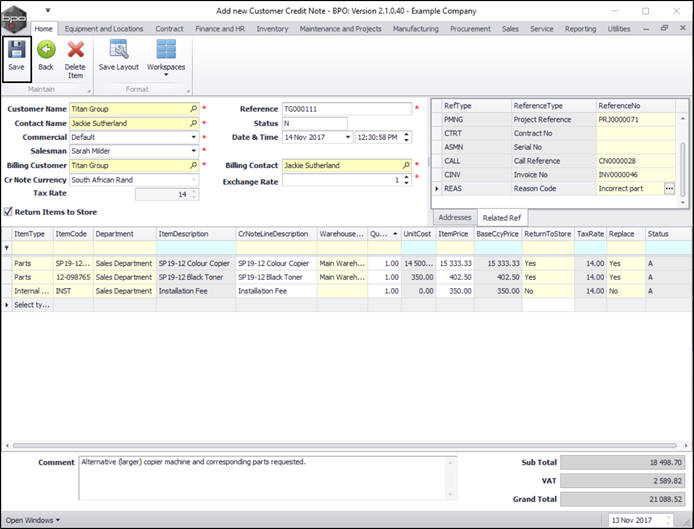Click the Status field
The width and height of the screenshot is (694, 529).
tap(315, 123)
